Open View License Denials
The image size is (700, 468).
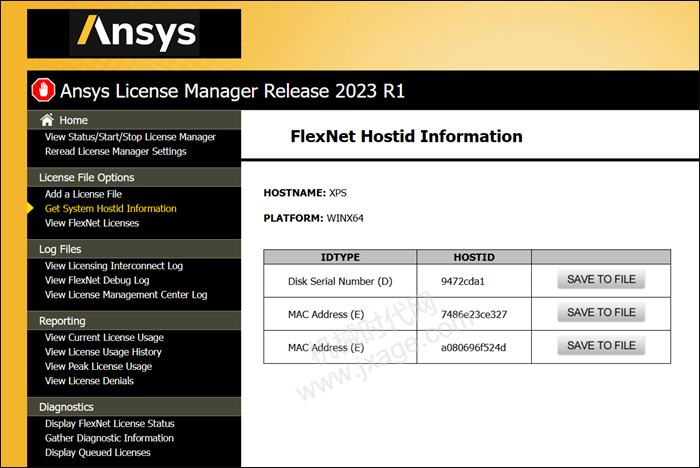(x=89, y=380)
